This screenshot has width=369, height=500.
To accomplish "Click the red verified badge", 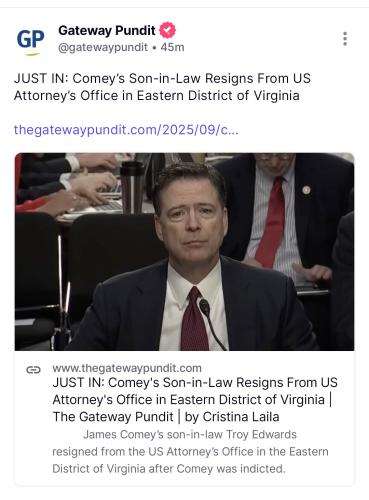I will tap(167, 30).
